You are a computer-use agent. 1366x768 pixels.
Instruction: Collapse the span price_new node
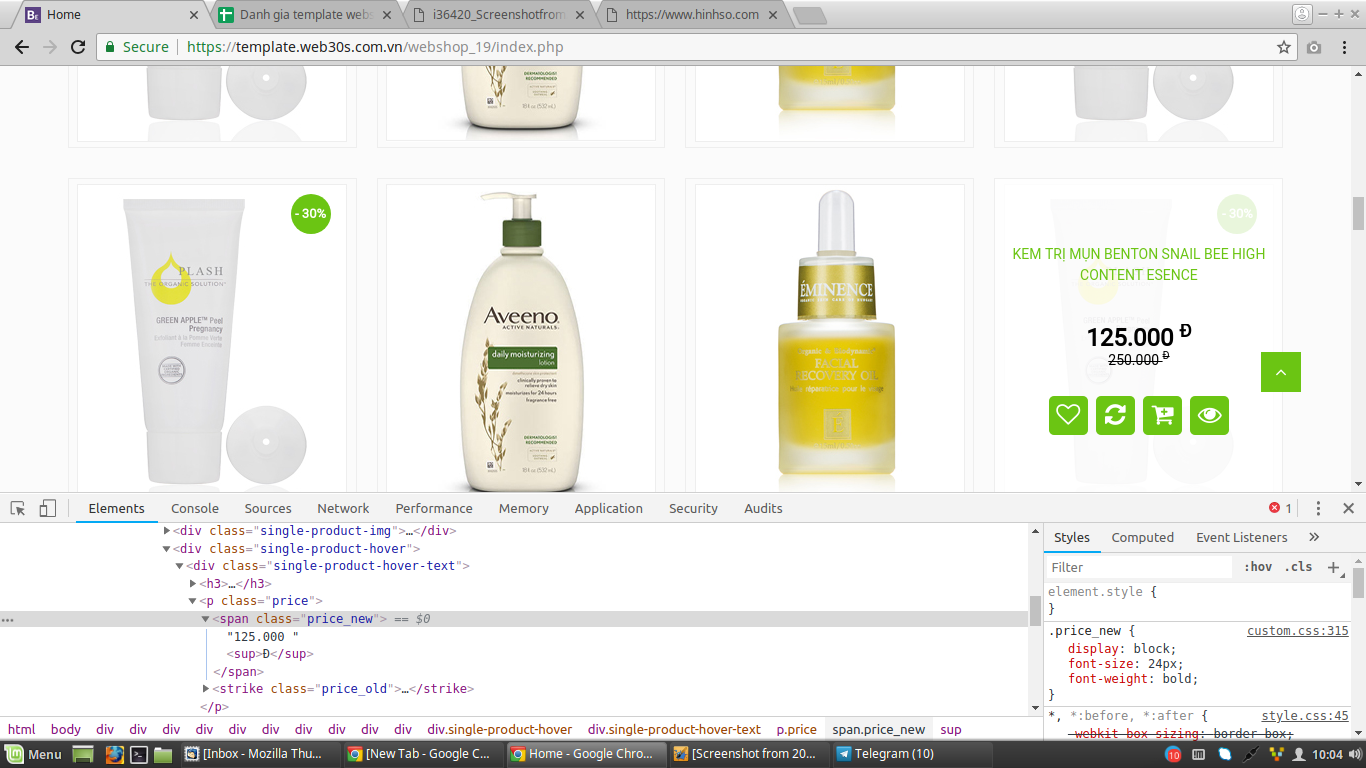(x=206, y=619)
